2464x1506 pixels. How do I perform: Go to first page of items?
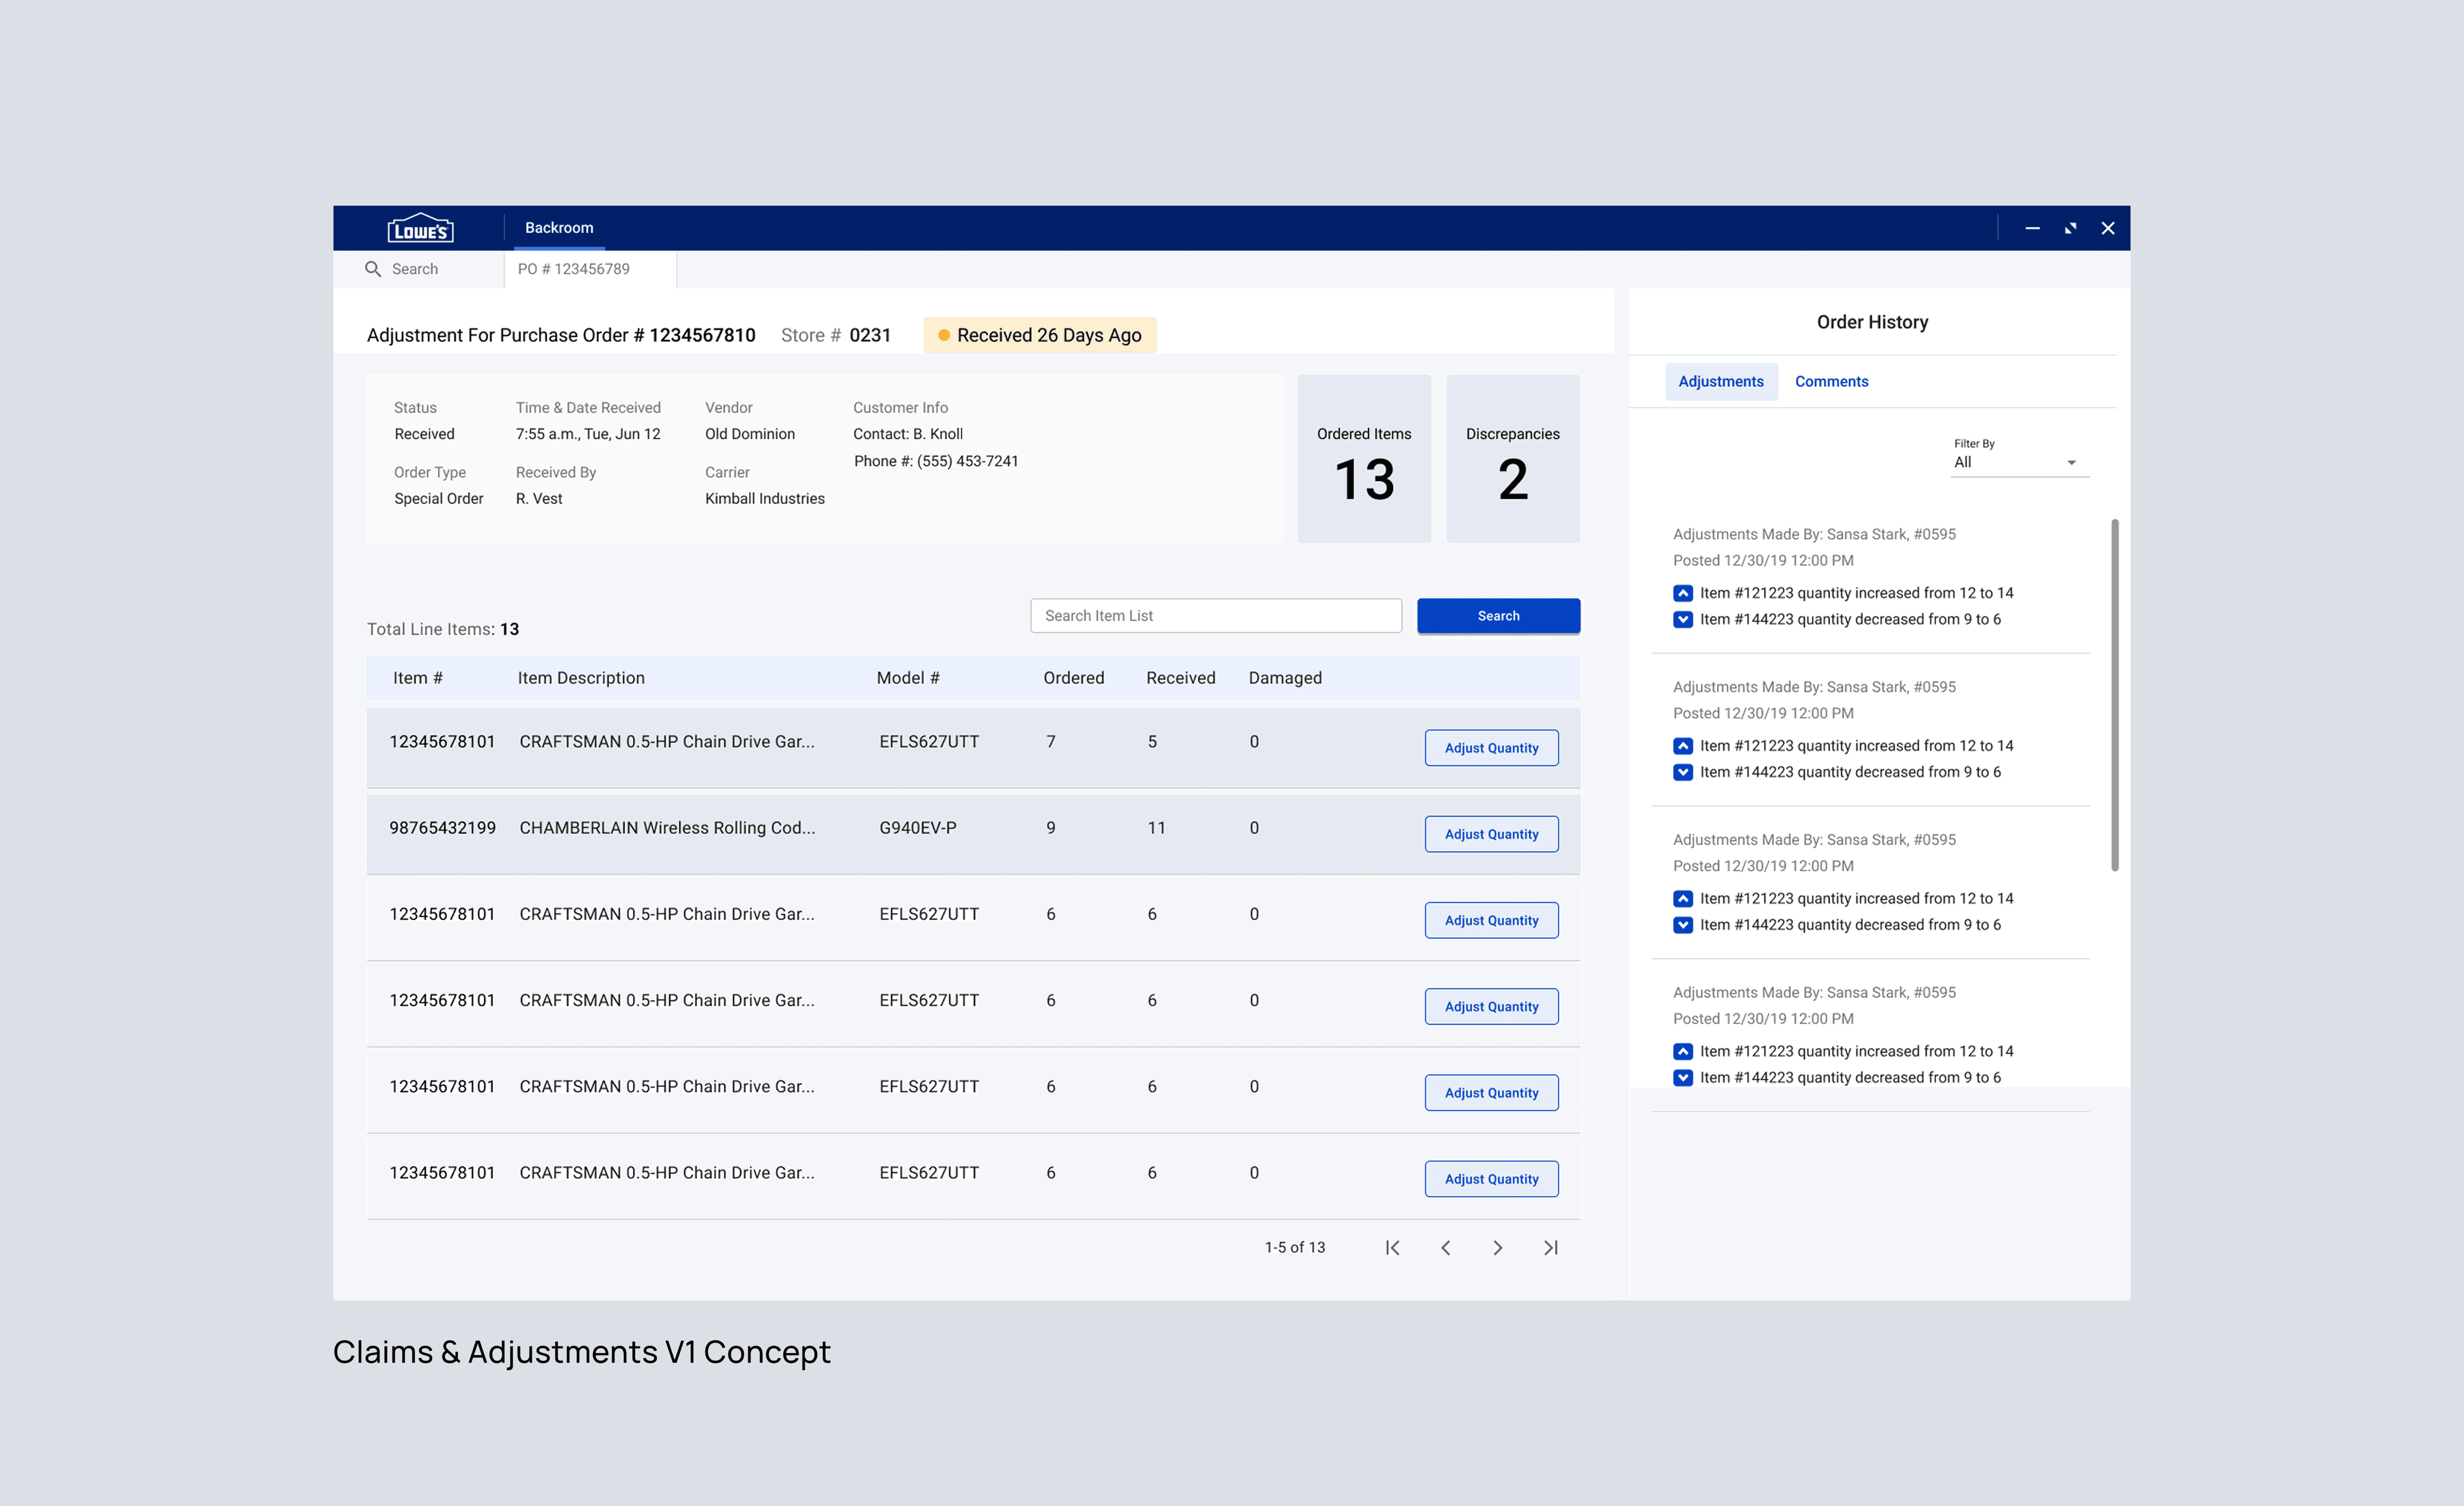(x=1392, y=1247)
